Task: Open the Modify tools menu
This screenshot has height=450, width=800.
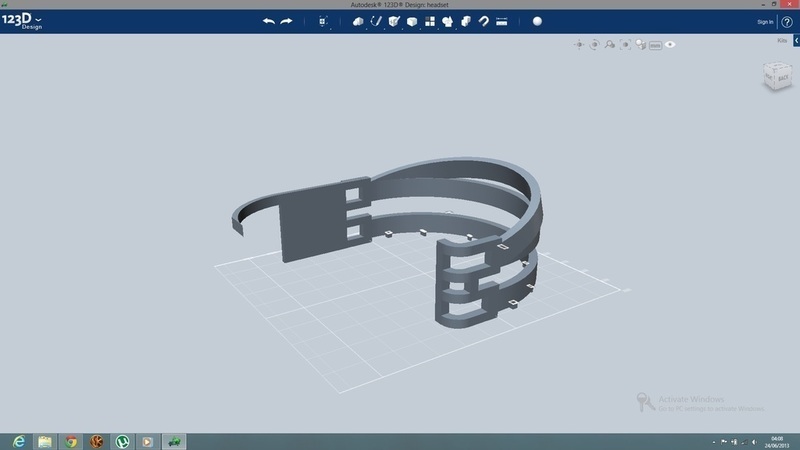Action: pos(412,21)
